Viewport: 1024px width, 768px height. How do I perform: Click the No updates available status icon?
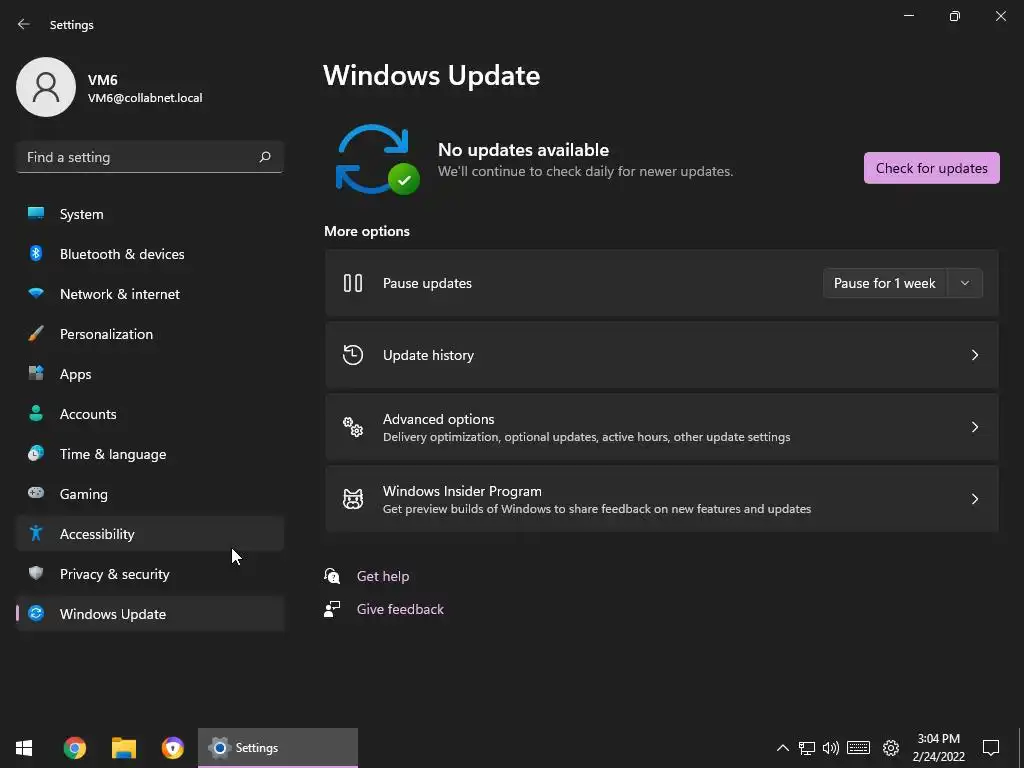377,159
